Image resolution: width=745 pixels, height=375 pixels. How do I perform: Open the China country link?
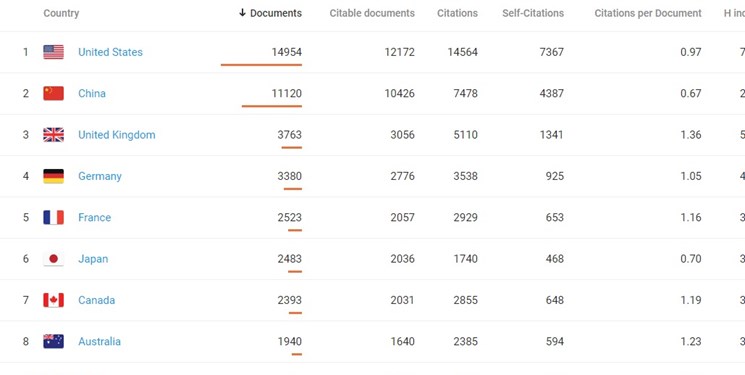(92, 93)
